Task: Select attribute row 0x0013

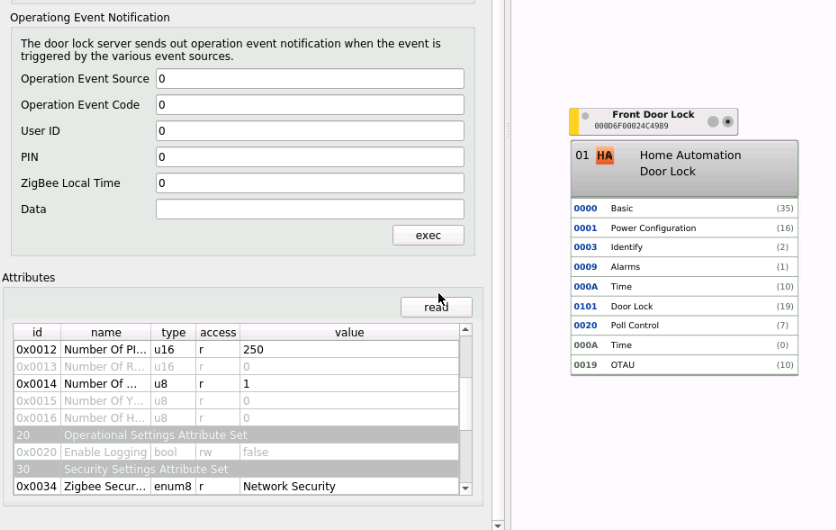Action: coord(236,367)
